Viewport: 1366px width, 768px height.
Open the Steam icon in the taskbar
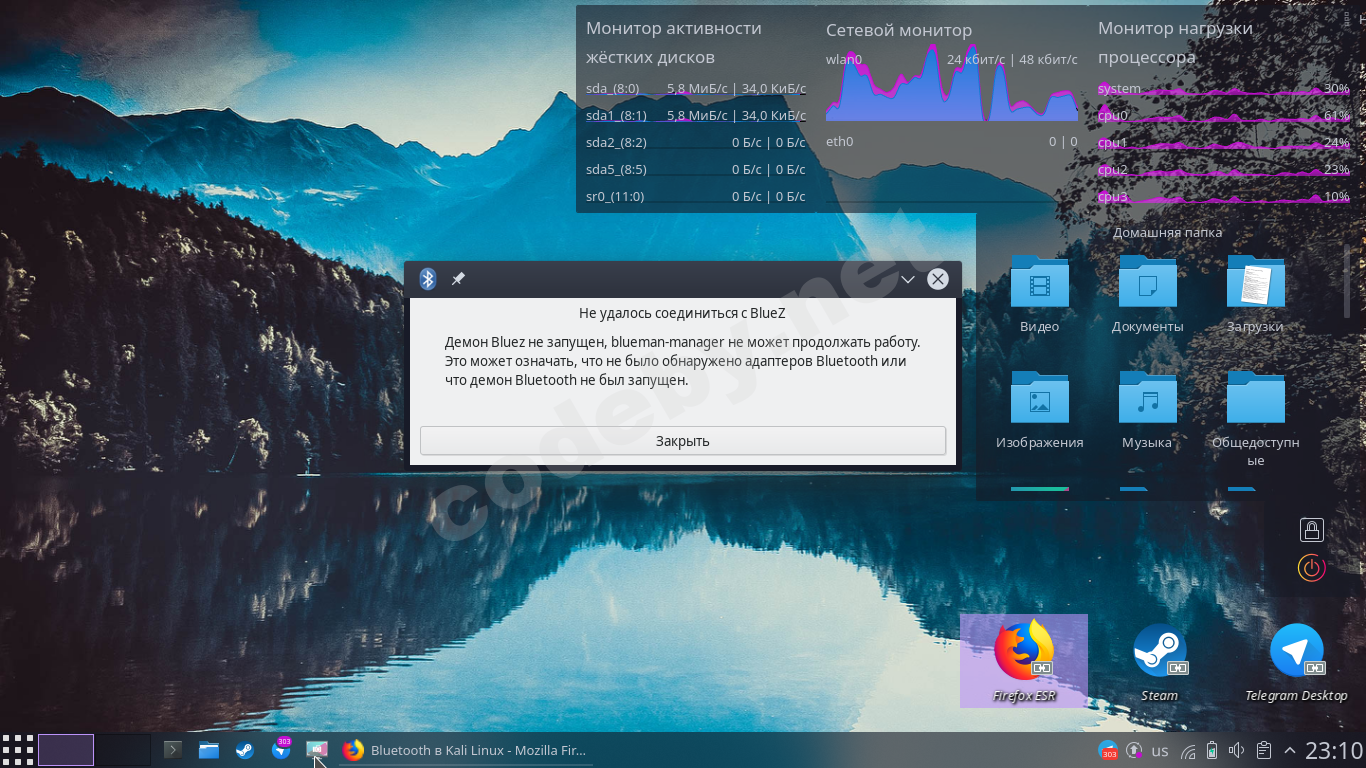tap(244, 750)
